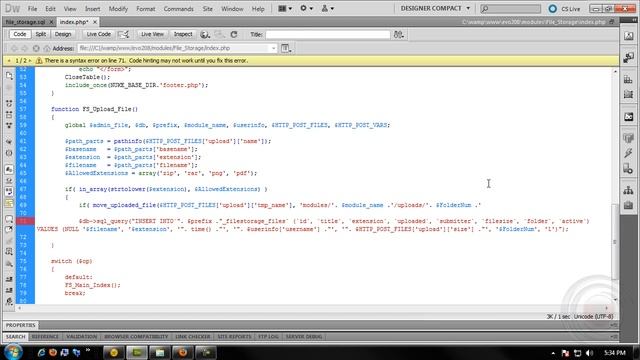This screenshot has width=640, height=360.
Task: Open the Bindings panel icon
Action: [629, 153]
